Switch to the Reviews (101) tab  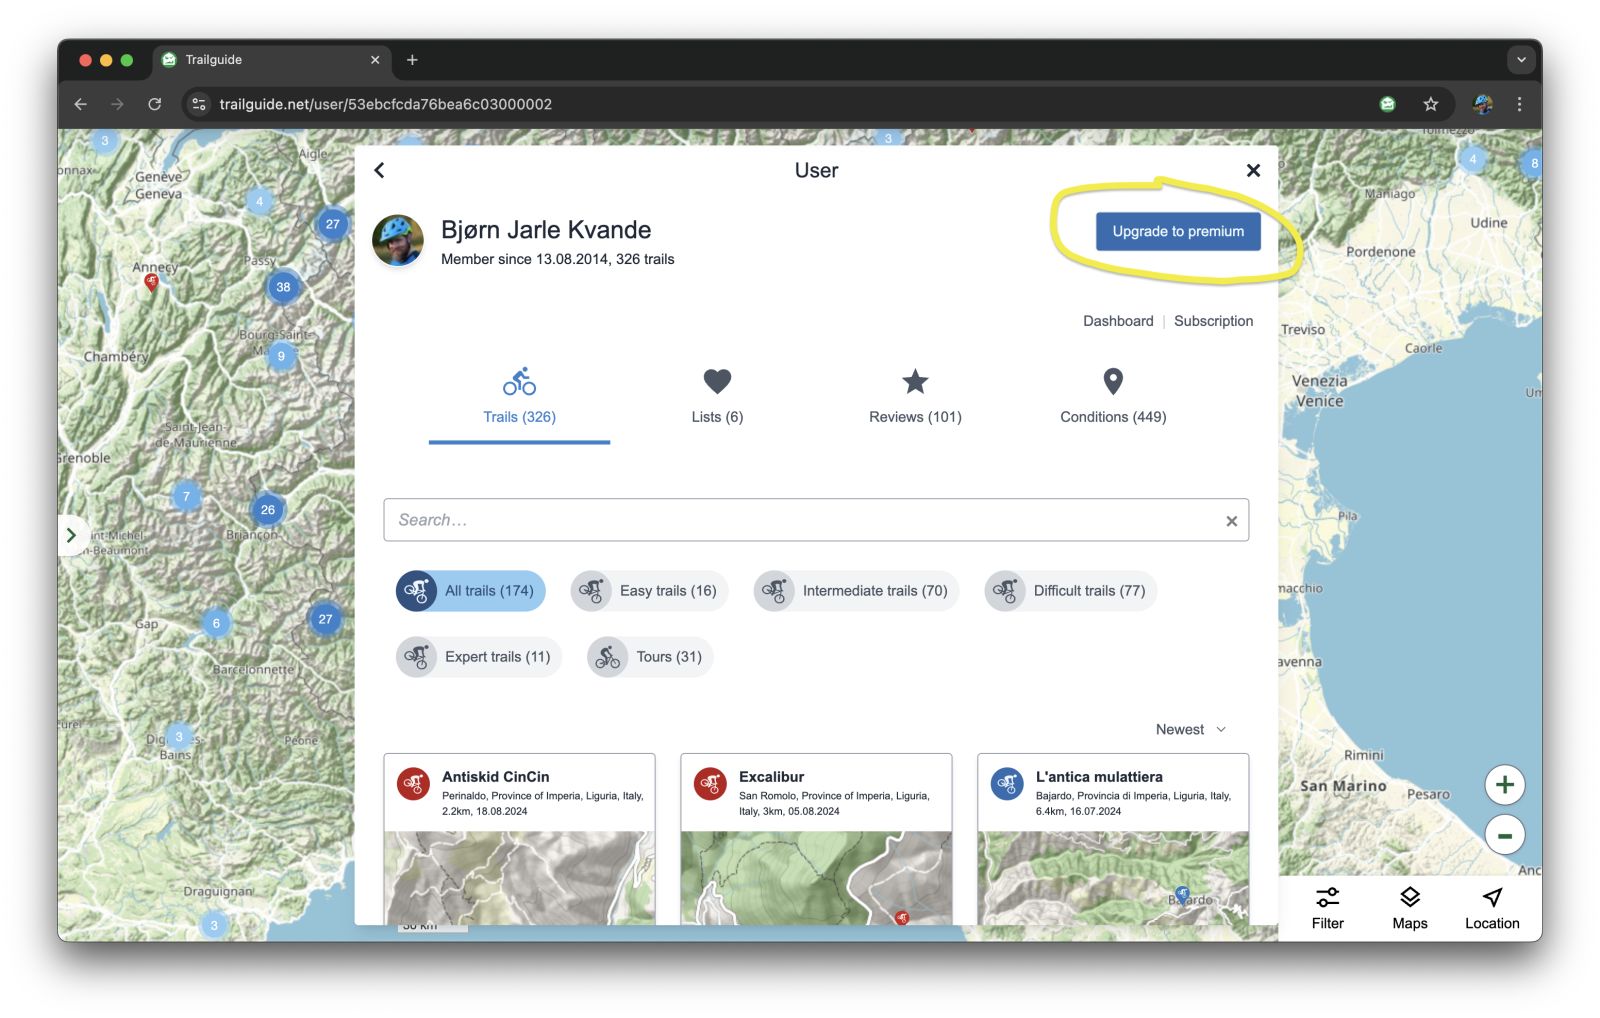915,398
